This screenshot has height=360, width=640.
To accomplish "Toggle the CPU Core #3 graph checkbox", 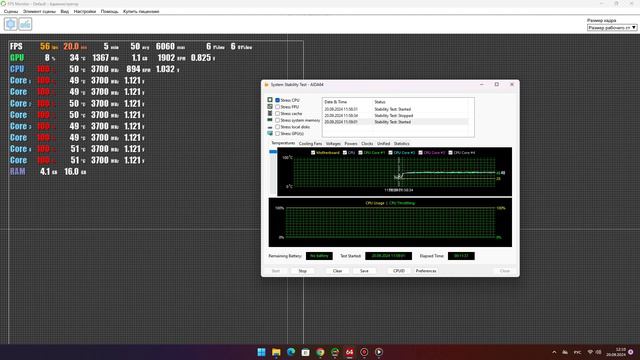I will pos(420,153).
